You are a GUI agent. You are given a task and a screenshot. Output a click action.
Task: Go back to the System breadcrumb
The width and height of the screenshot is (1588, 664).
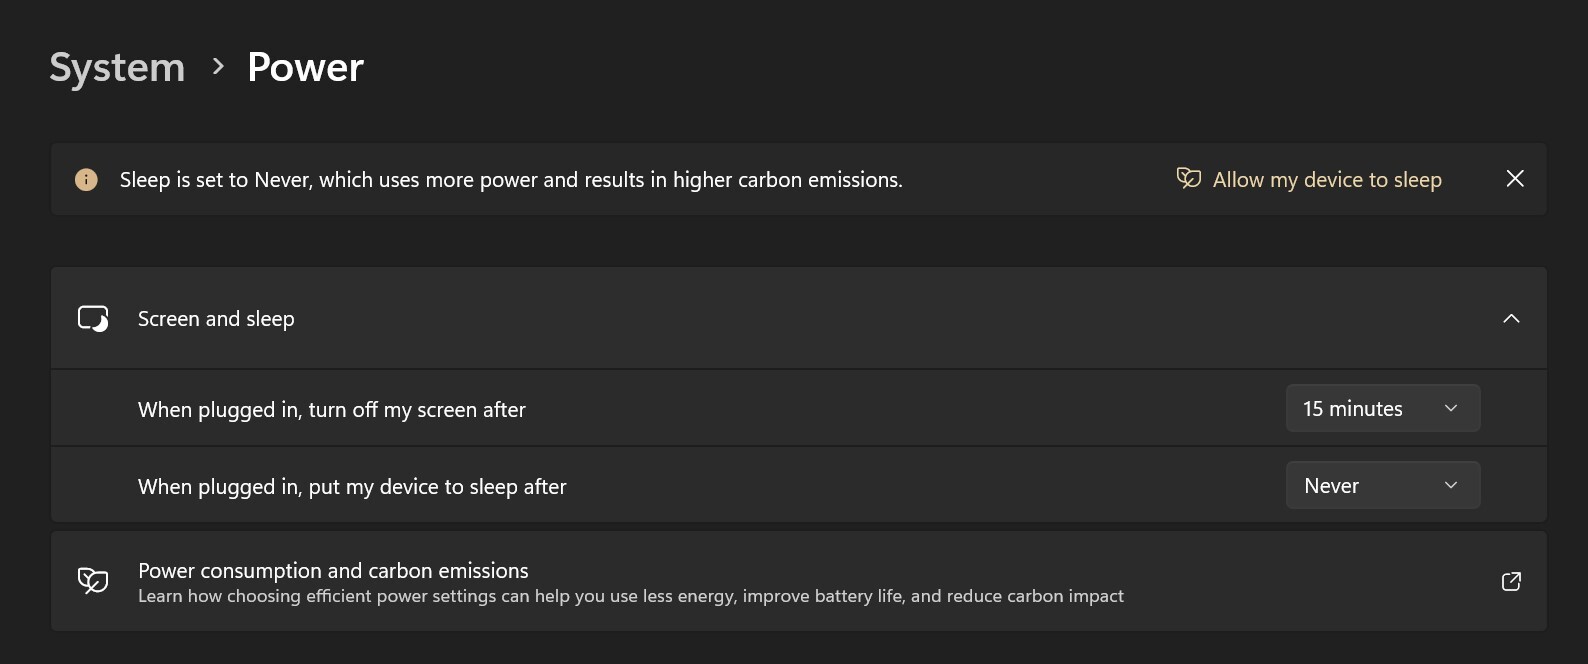[x=117, y=68]
